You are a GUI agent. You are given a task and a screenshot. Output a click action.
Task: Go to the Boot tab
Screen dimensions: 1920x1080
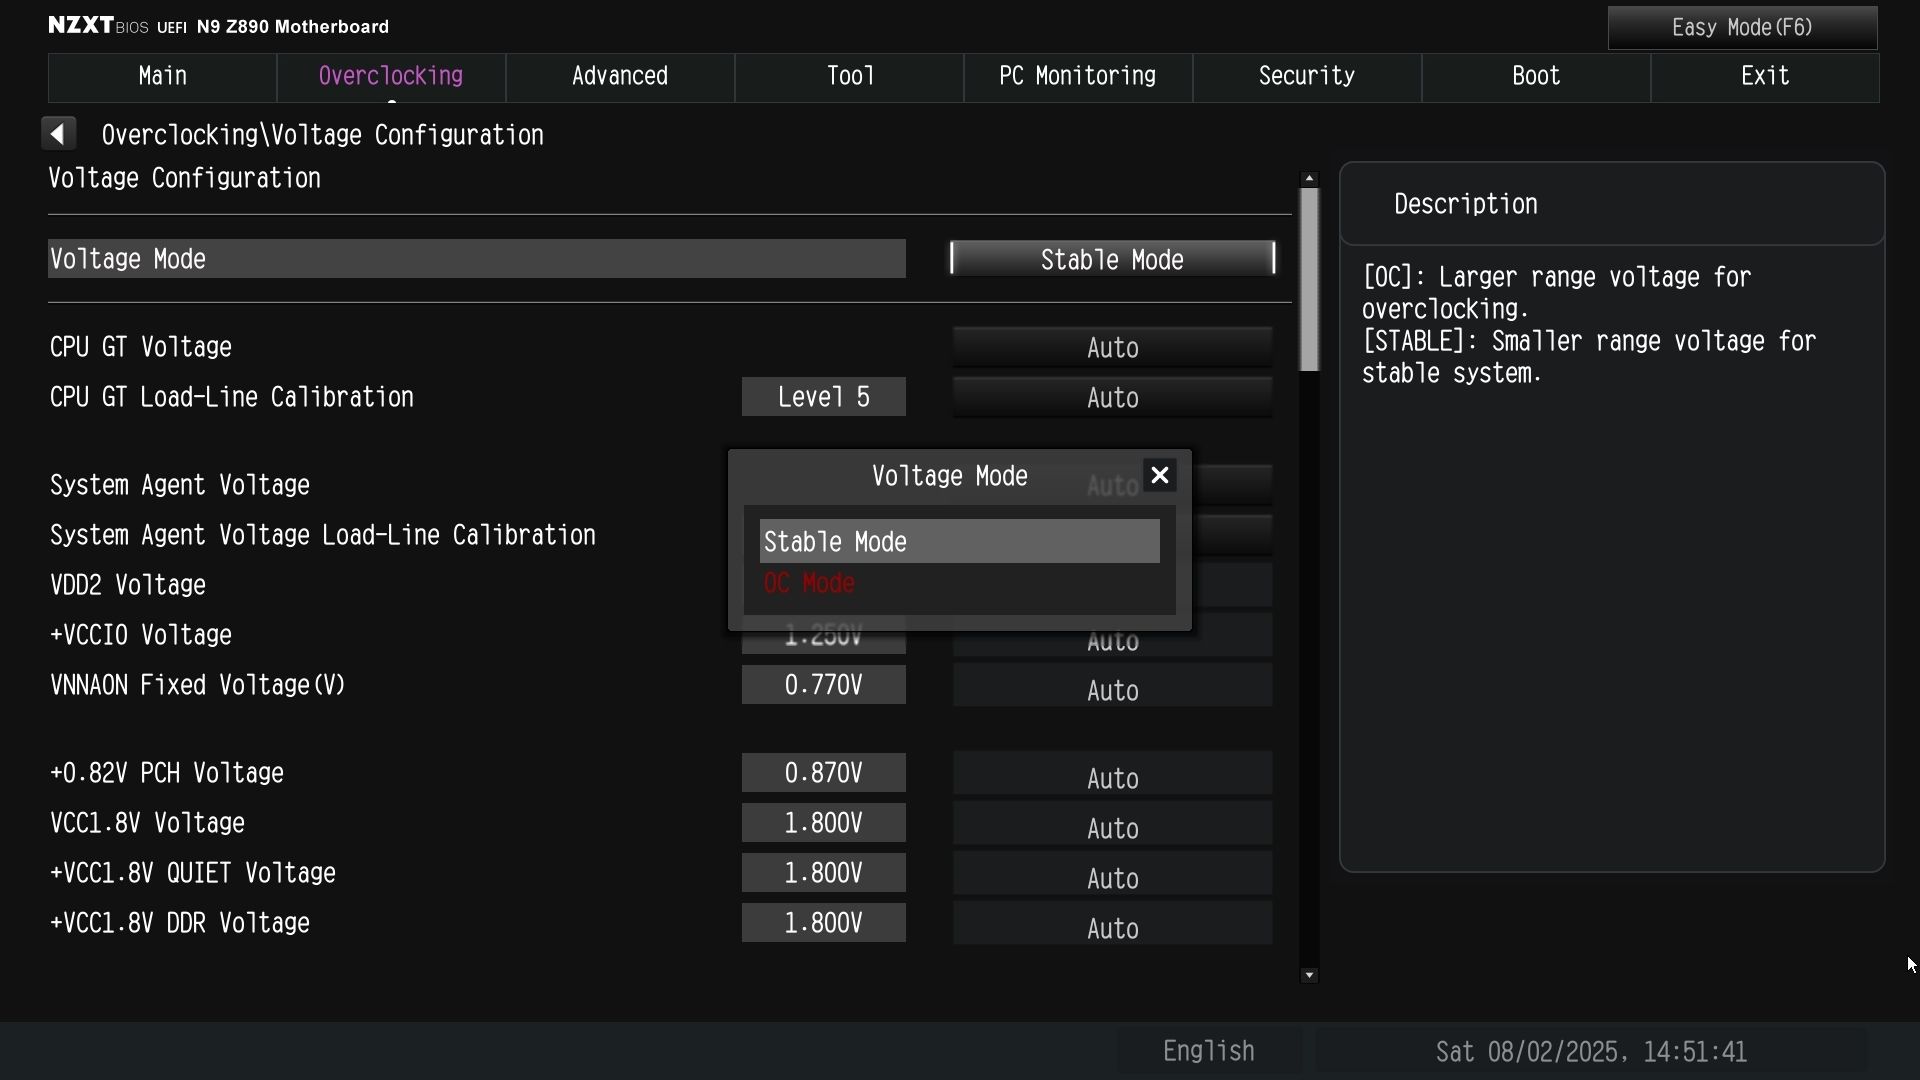1536,77
